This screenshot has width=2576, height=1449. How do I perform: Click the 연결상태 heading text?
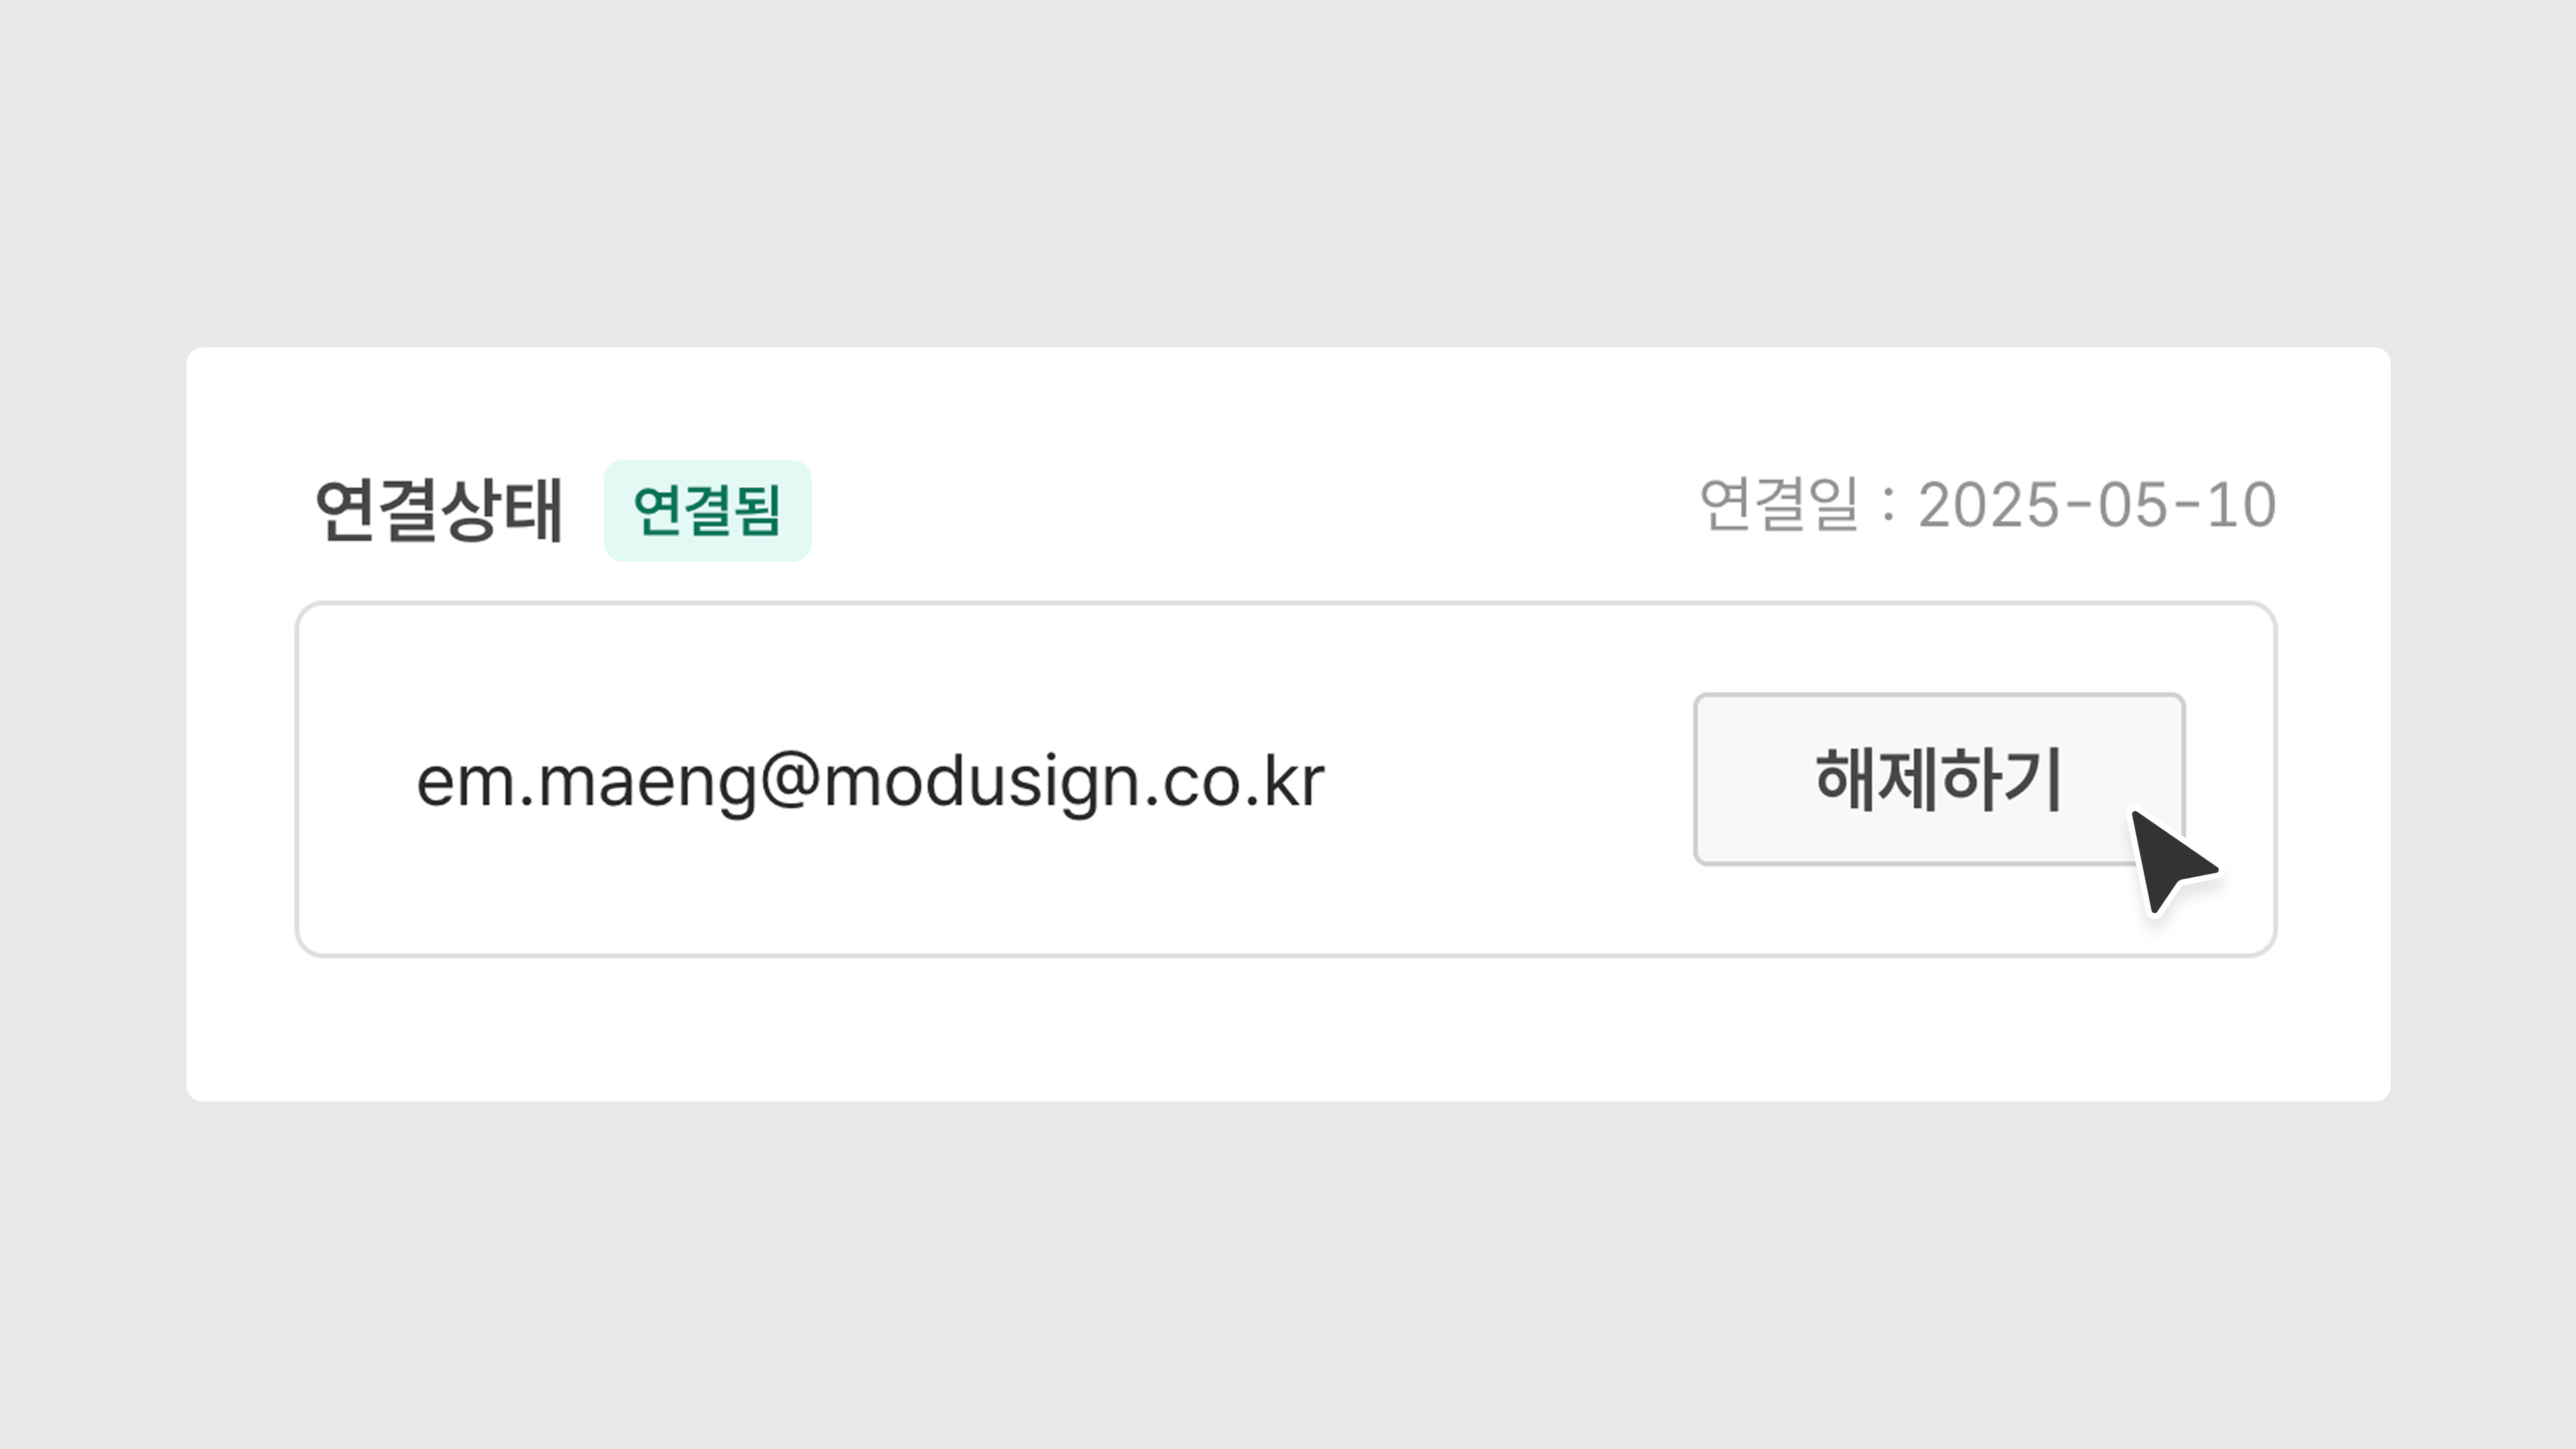pyautogui.click(x=438, y=510)
